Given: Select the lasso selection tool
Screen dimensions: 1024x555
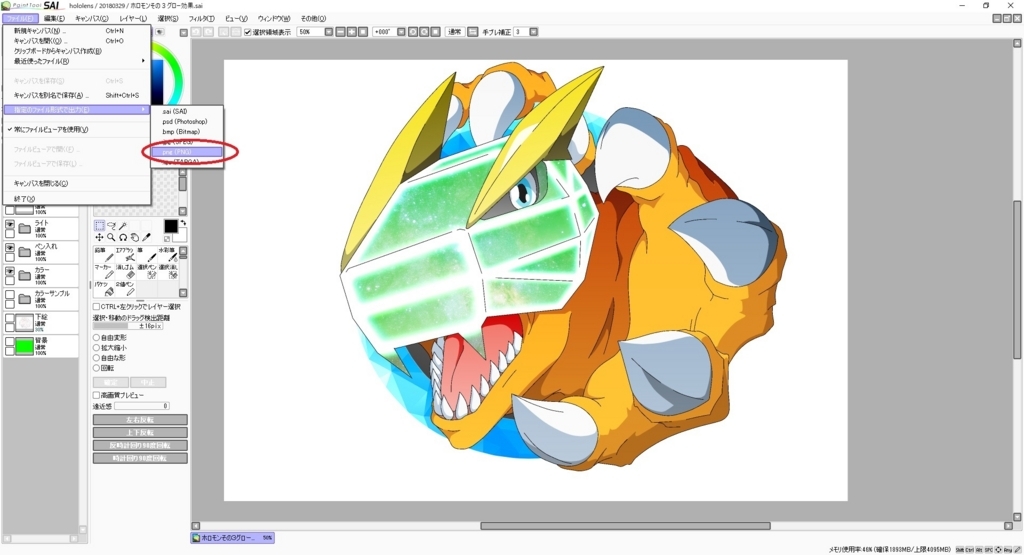Looking at the screenshot, I should [x=111, y=226].
